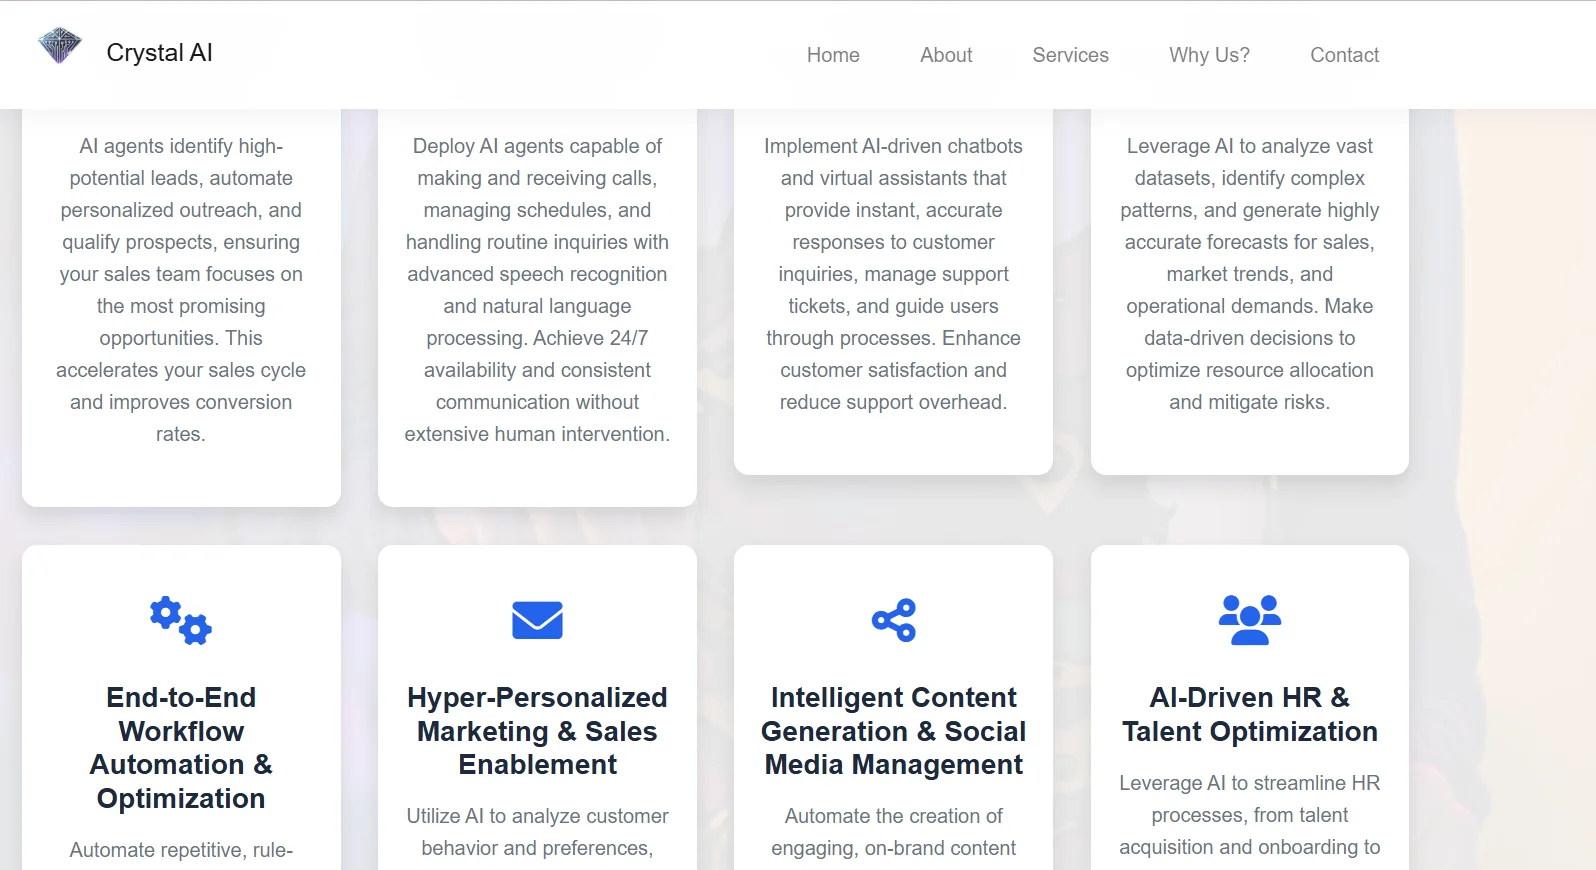Open Services in the navigation bar

(x=1070, y=55)
